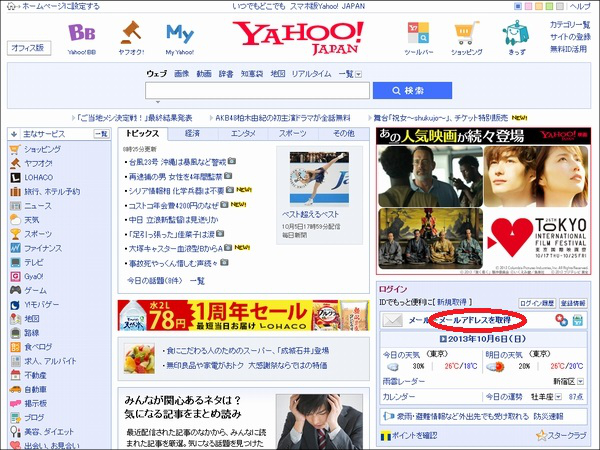
Task: Expand the 一覧 search category dropdown
Action: coord(358,75)
